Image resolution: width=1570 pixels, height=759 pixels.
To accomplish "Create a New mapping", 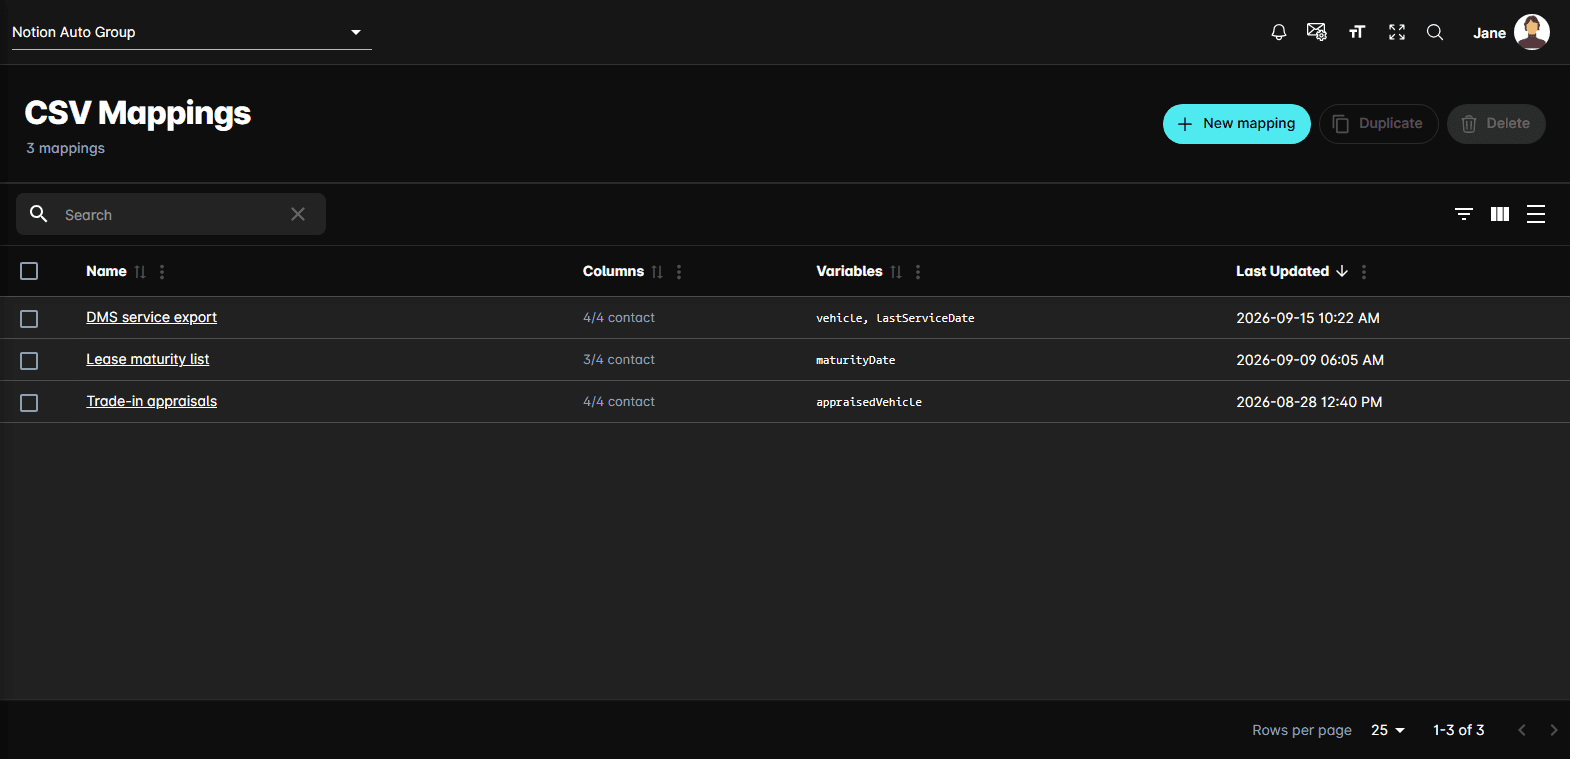I will (1237, 124).
